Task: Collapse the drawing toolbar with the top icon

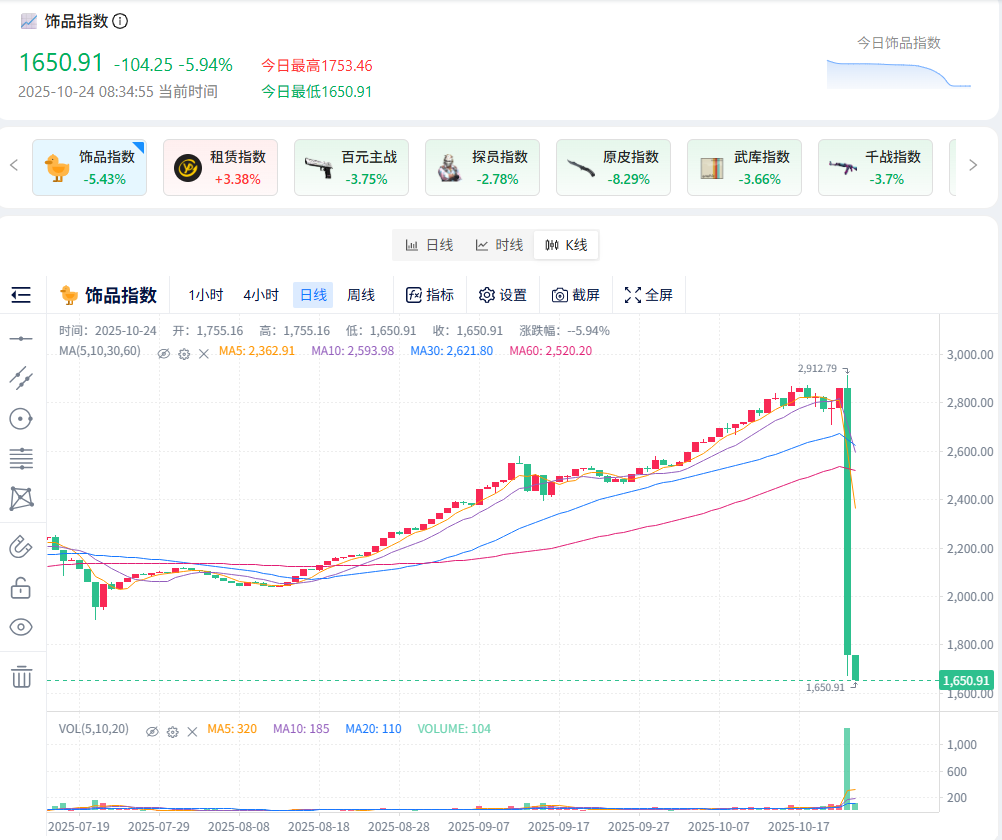Action: (x=21, y=295)
